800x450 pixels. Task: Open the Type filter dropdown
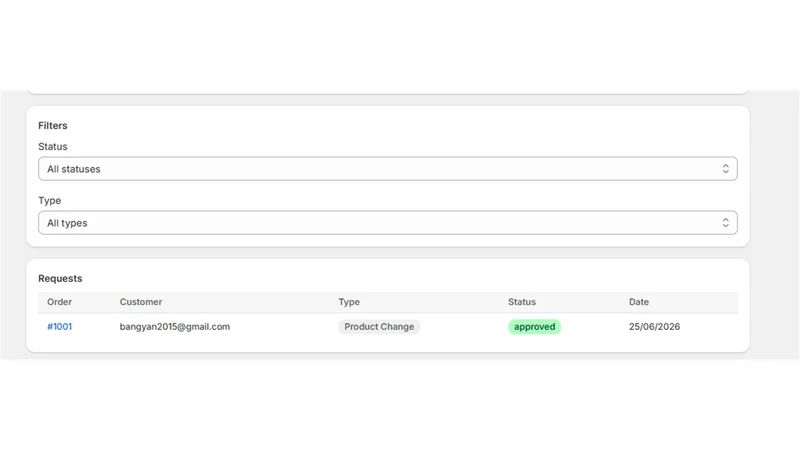pyautogui.click(x=388, y=223)
